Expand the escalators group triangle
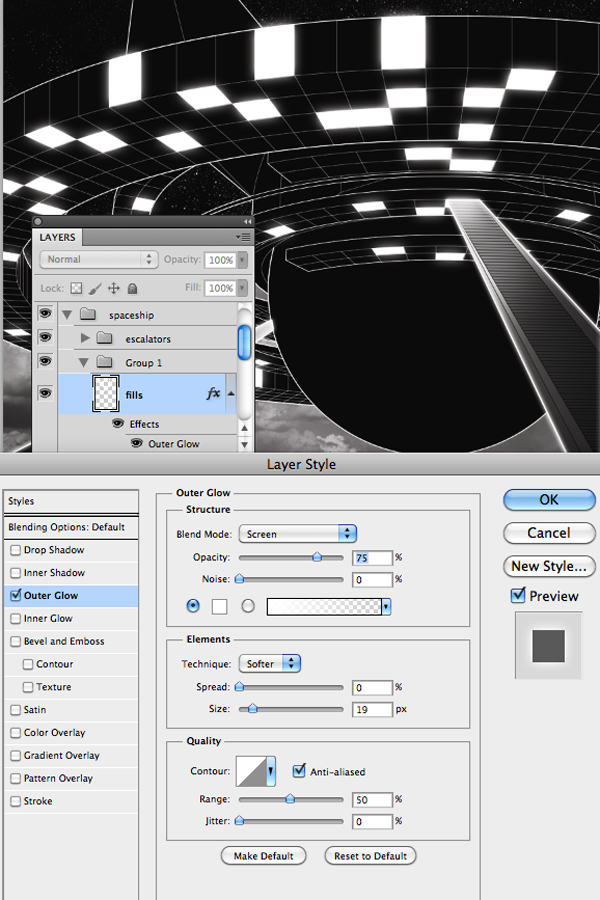Viewport: 600px width, 900px height. coord(85,338)
